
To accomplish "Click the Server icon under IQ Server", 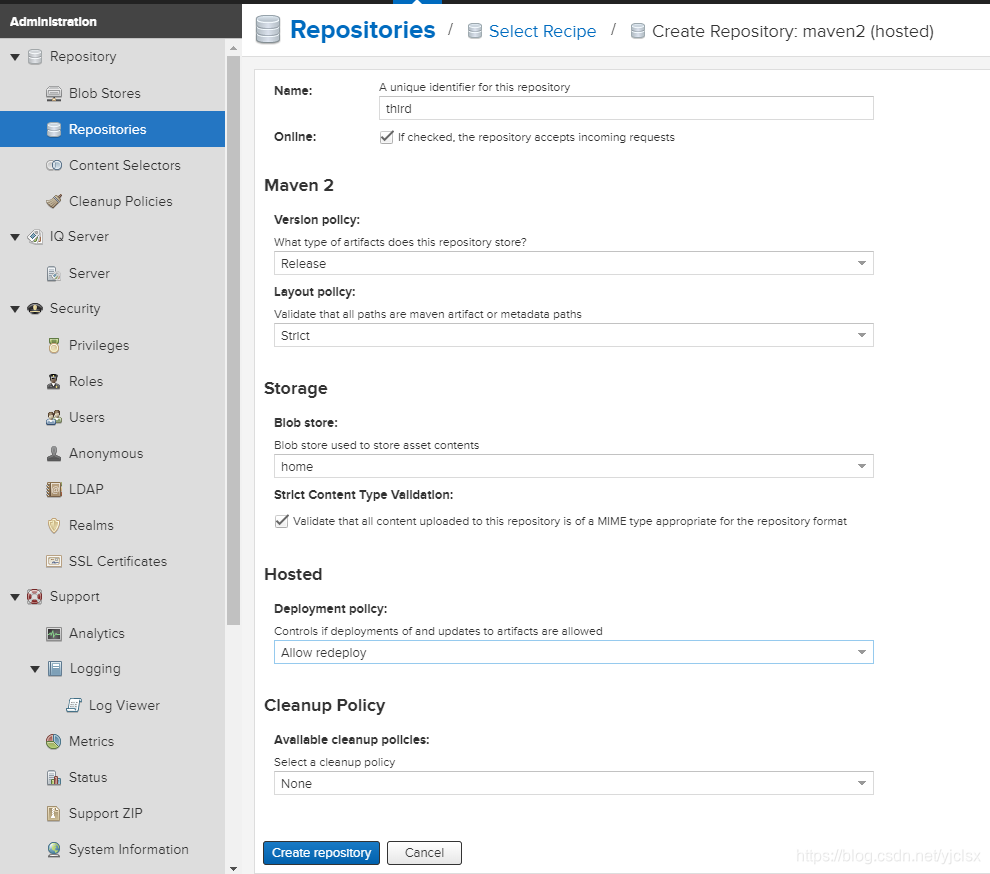I will (54, 273).
